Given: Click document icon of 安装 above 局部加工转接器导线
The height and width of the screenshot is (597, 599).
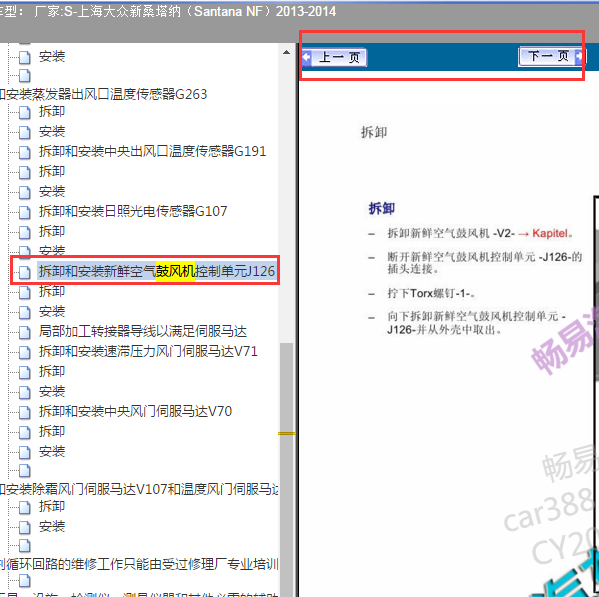Looking at the screenshot, I should [25, 312].
